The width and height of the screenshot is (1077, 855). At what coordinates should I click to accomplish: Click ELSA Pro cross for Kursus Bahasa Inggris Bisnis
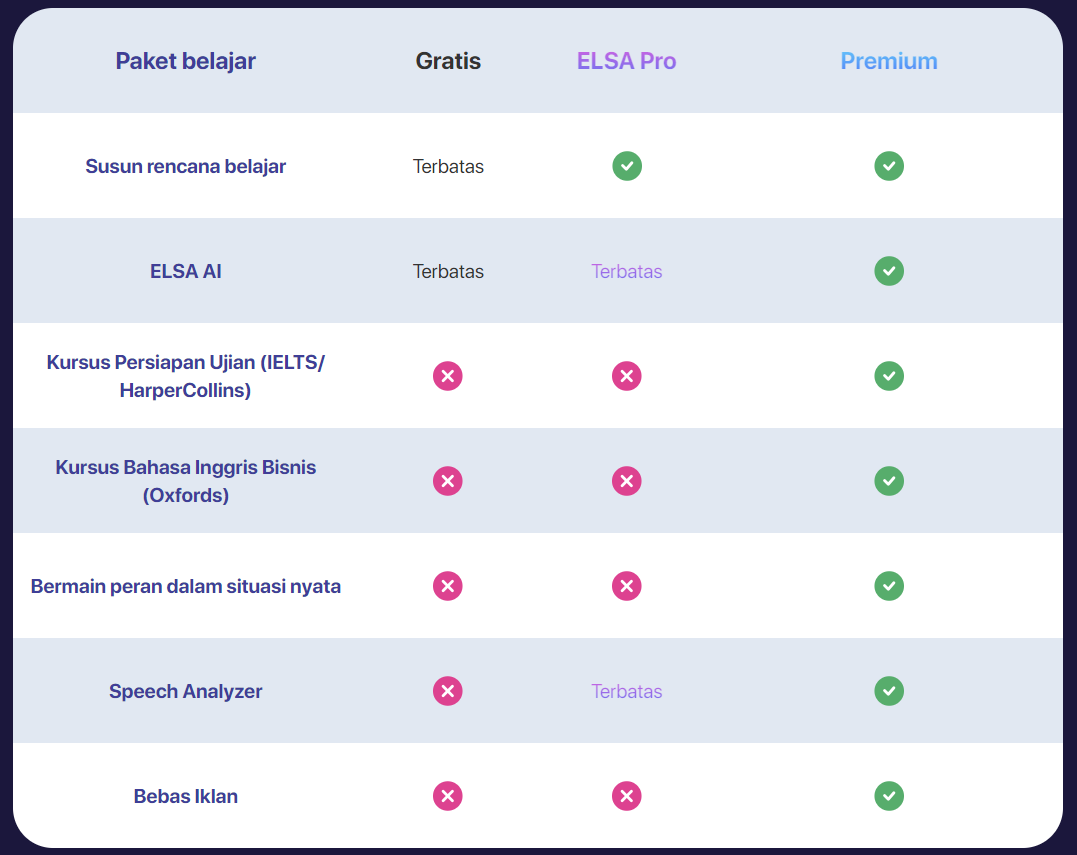[627, 481]
